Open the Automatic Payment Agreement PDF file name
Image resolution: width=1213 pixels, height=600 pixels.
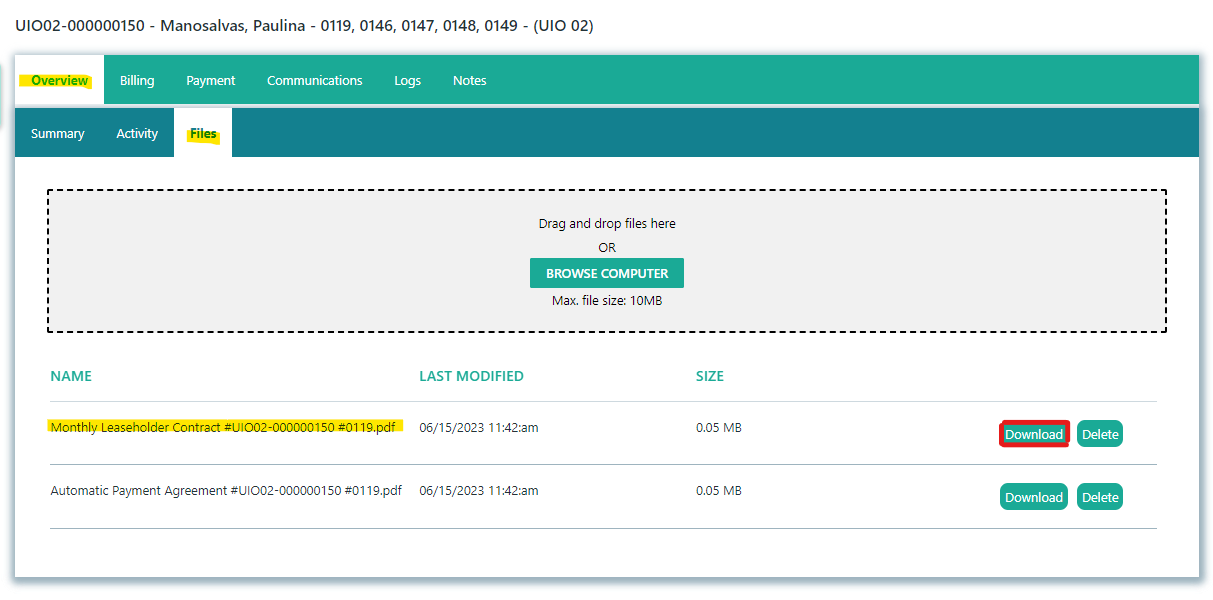(226, 491)
